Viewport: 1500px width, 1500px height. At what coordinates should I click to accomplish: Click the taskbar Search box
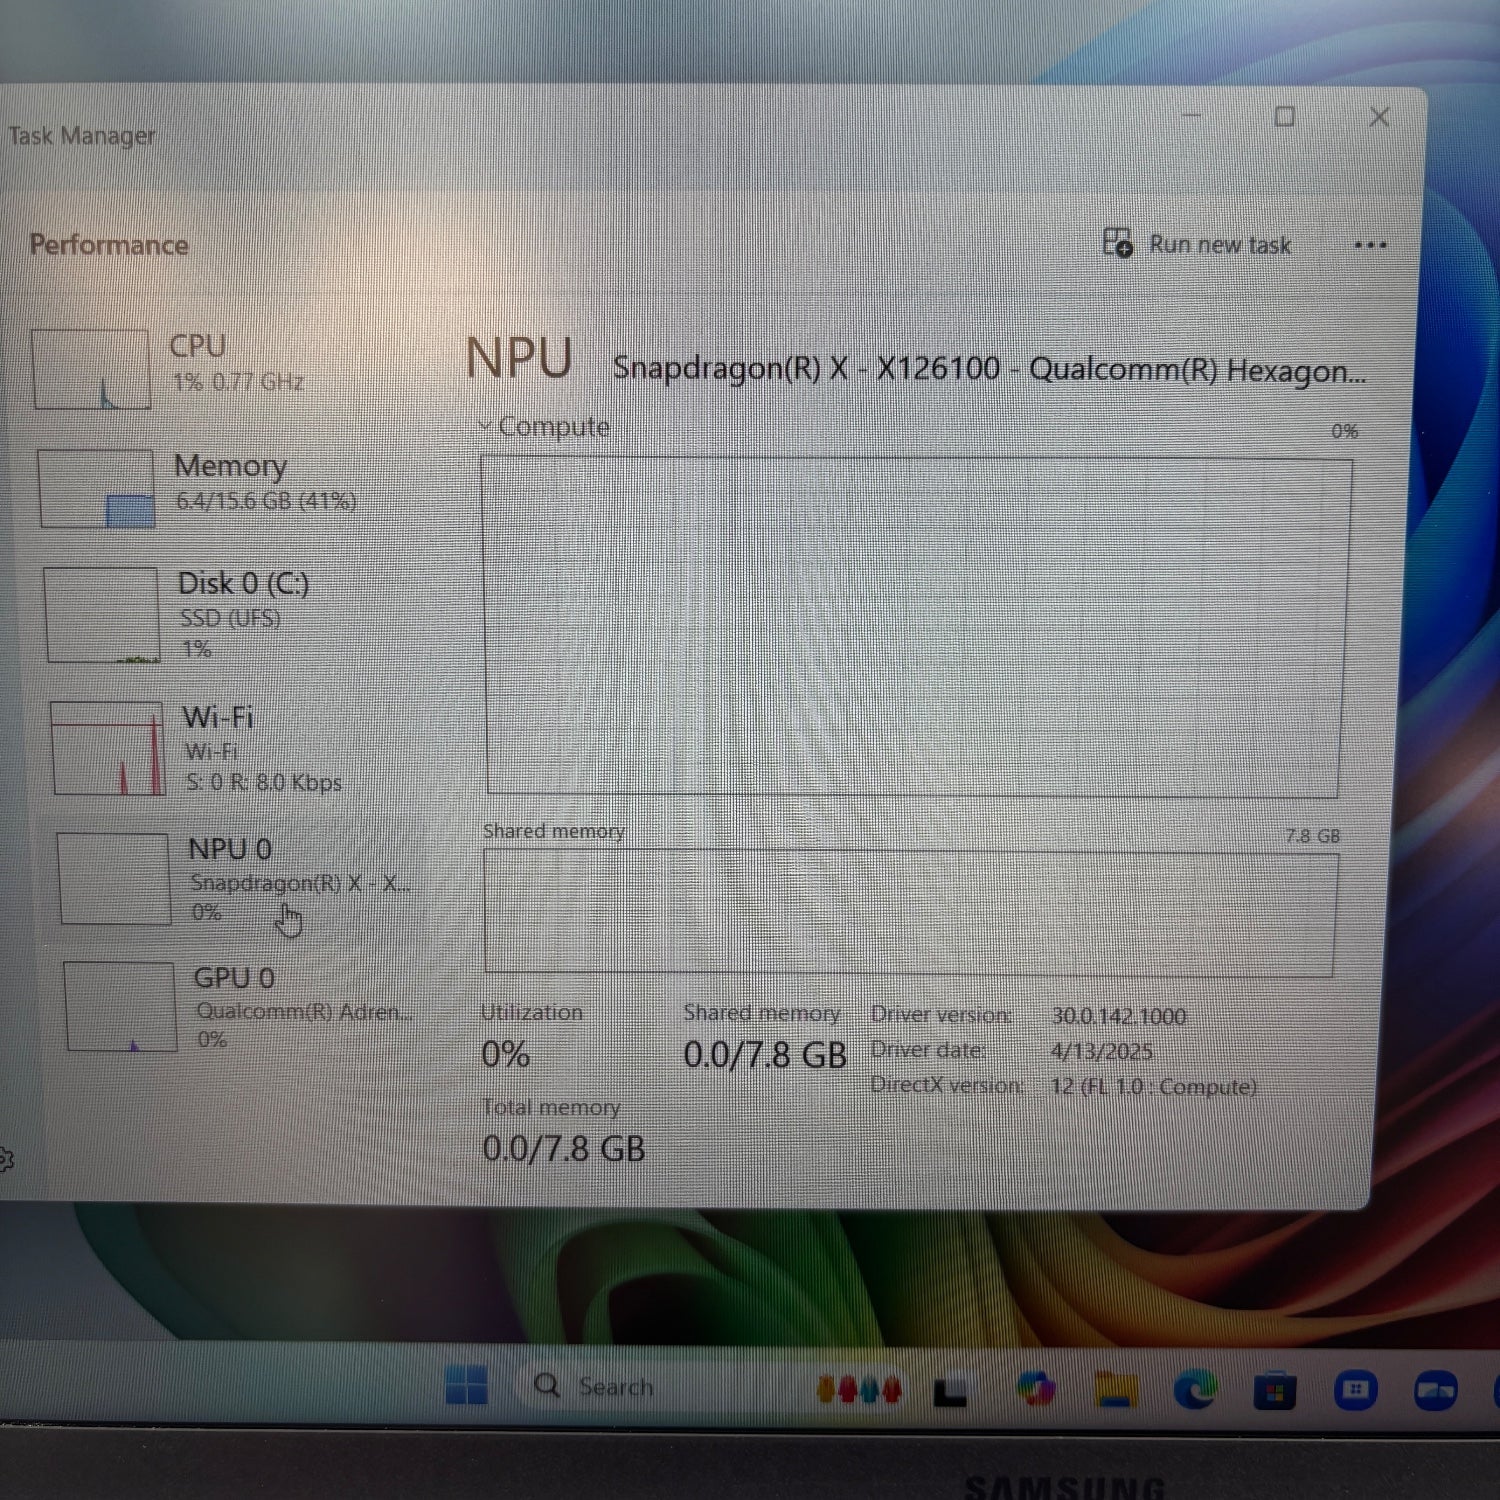click(x=614, y=1387)
